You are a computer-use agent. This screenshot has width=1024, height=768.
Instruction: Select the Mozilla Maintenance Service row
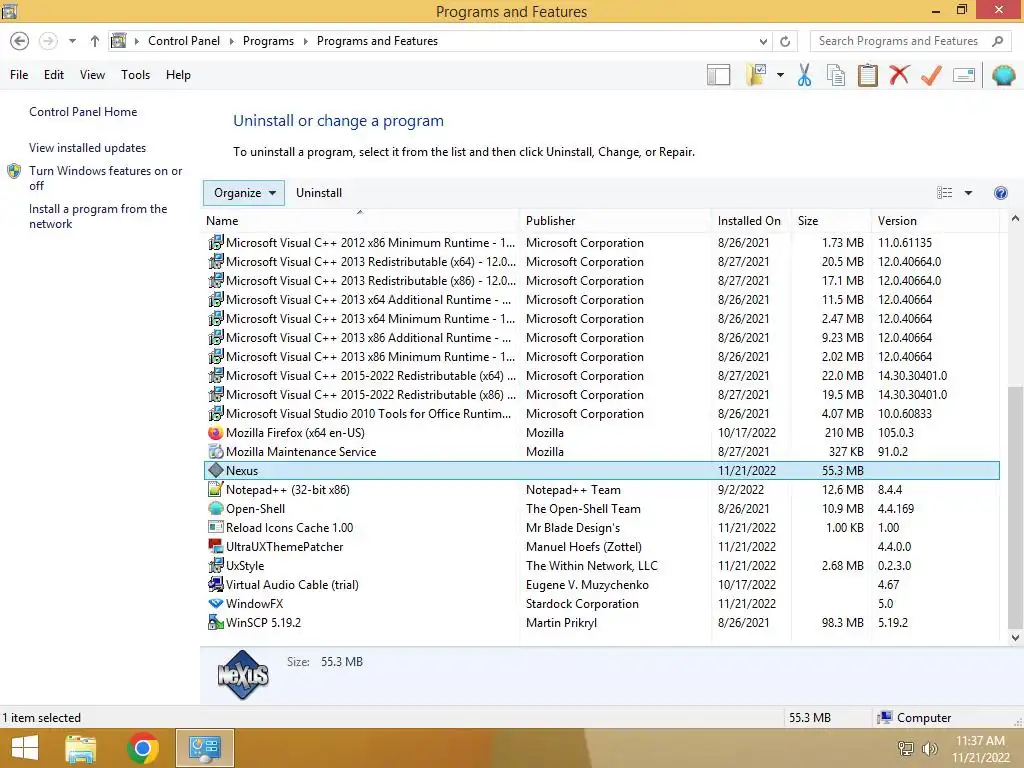point(601,451)
